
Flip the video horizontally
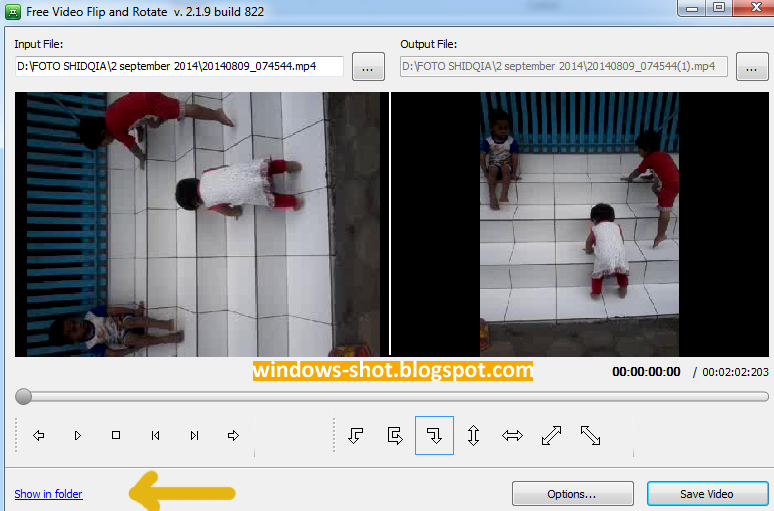tap(512, 435)
